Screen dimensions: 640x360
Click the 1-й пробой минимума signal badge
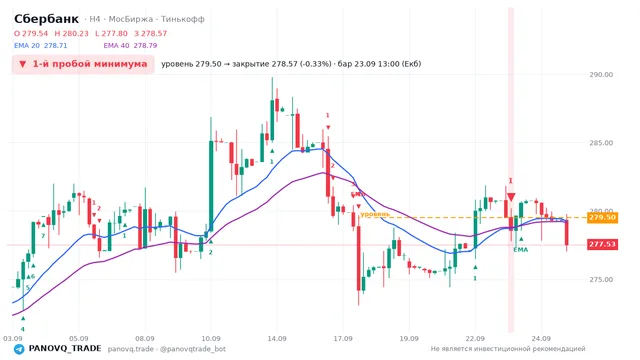(83, 64)
